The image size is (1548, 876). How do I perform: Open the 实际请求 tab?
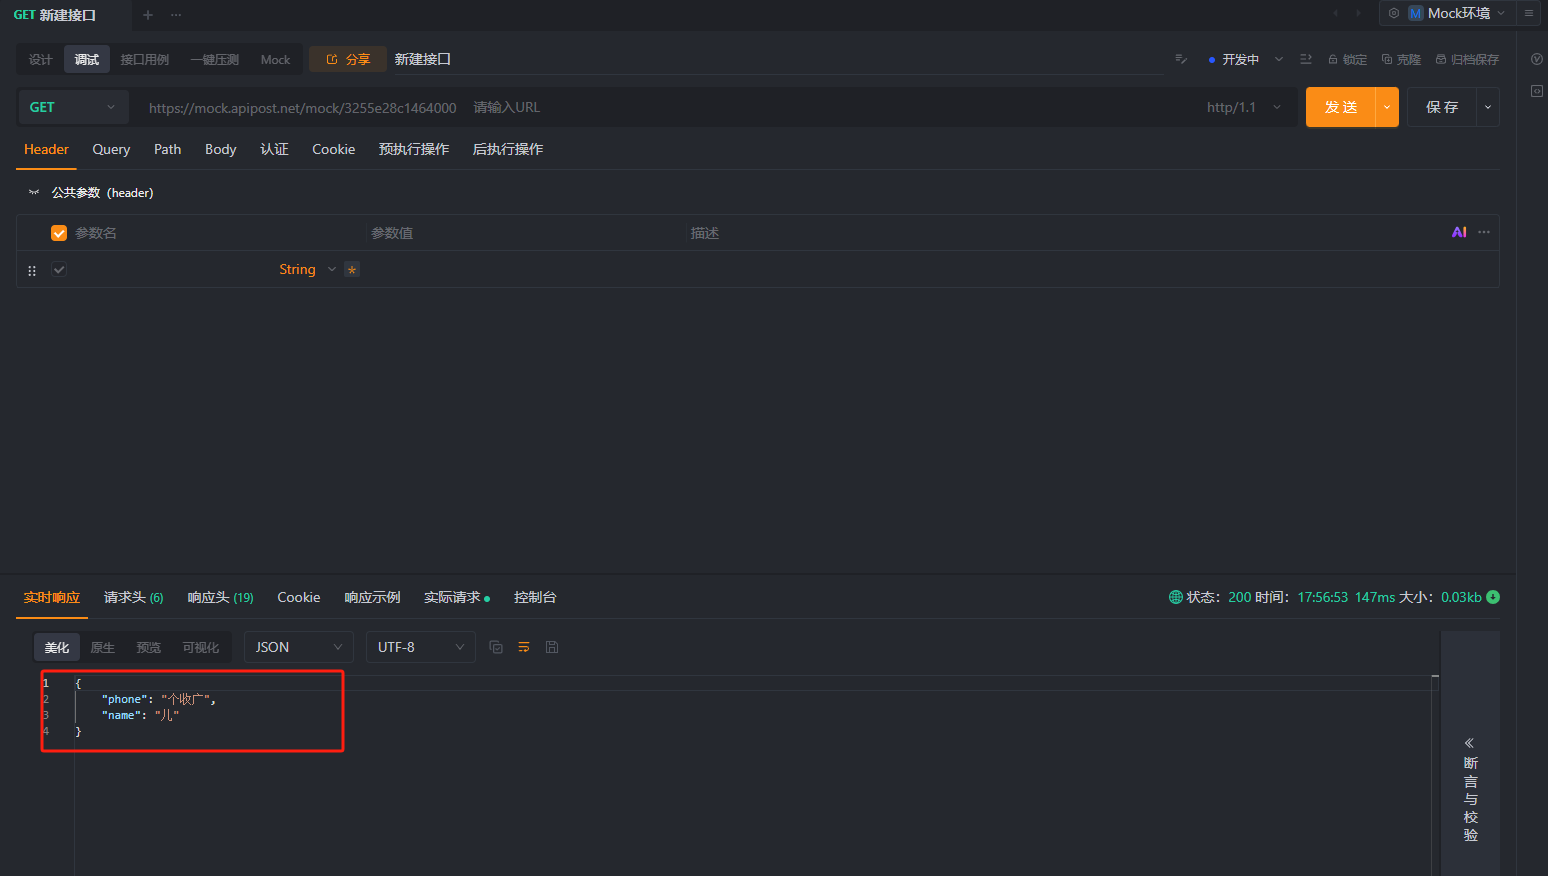[456, 597]
